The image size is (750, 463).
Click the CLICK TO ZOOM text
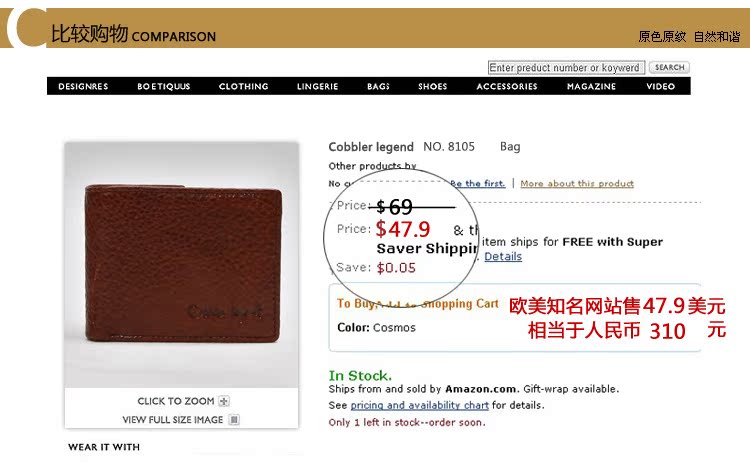(176, 401)
